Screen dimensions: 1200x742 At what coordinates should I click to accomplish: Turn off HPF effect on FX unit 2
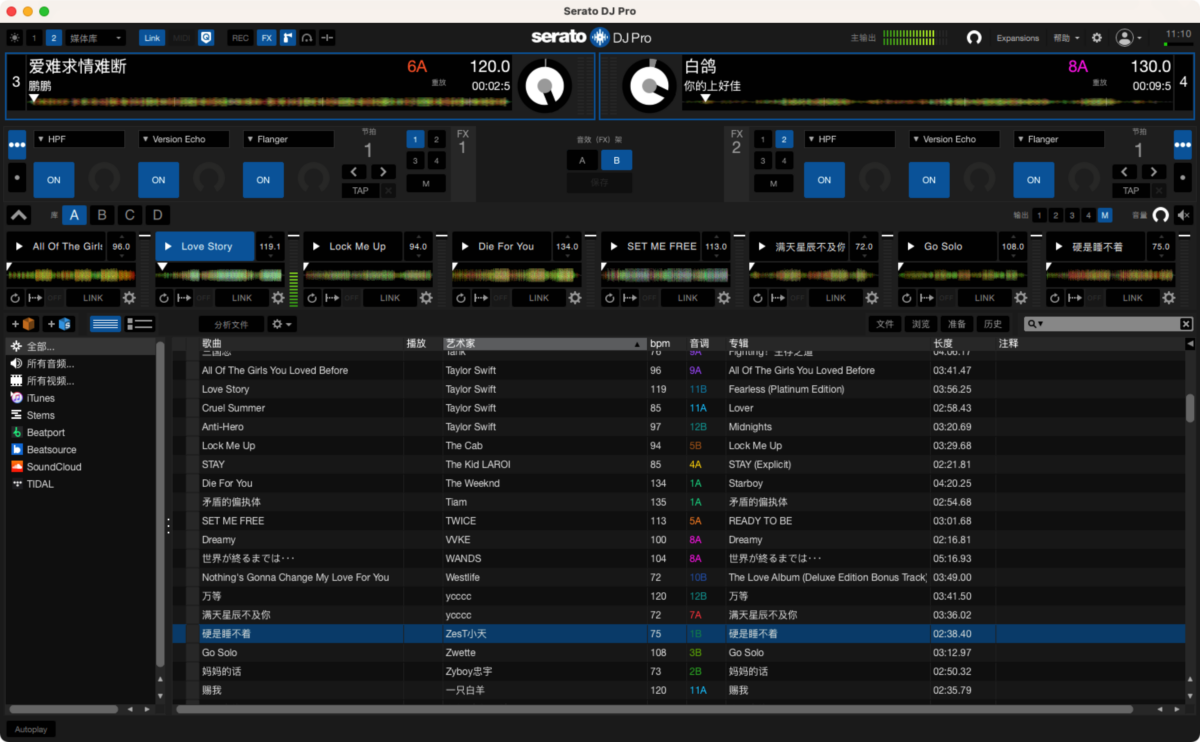(824, 180)
